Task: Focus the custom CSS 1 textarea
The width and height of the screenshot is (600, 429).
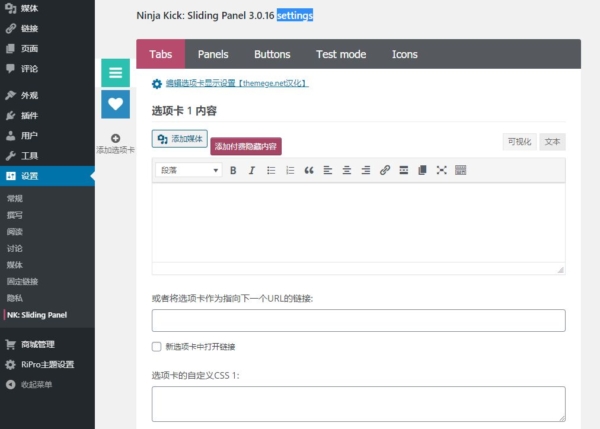Action: coord(359,404)
